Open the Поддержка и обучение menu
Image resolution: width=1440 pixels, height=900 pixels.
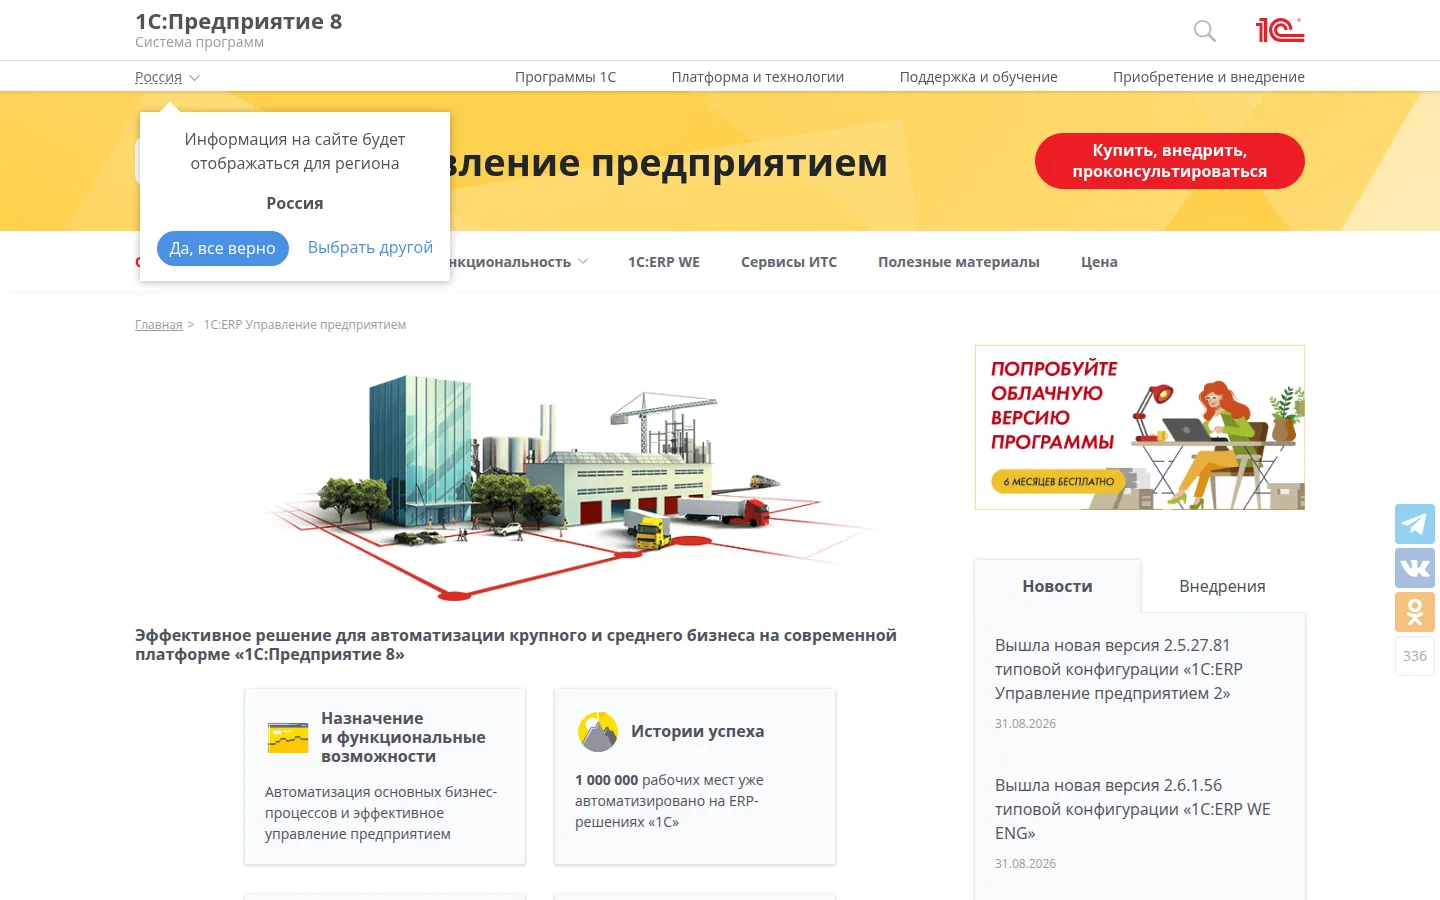point(978,77)
